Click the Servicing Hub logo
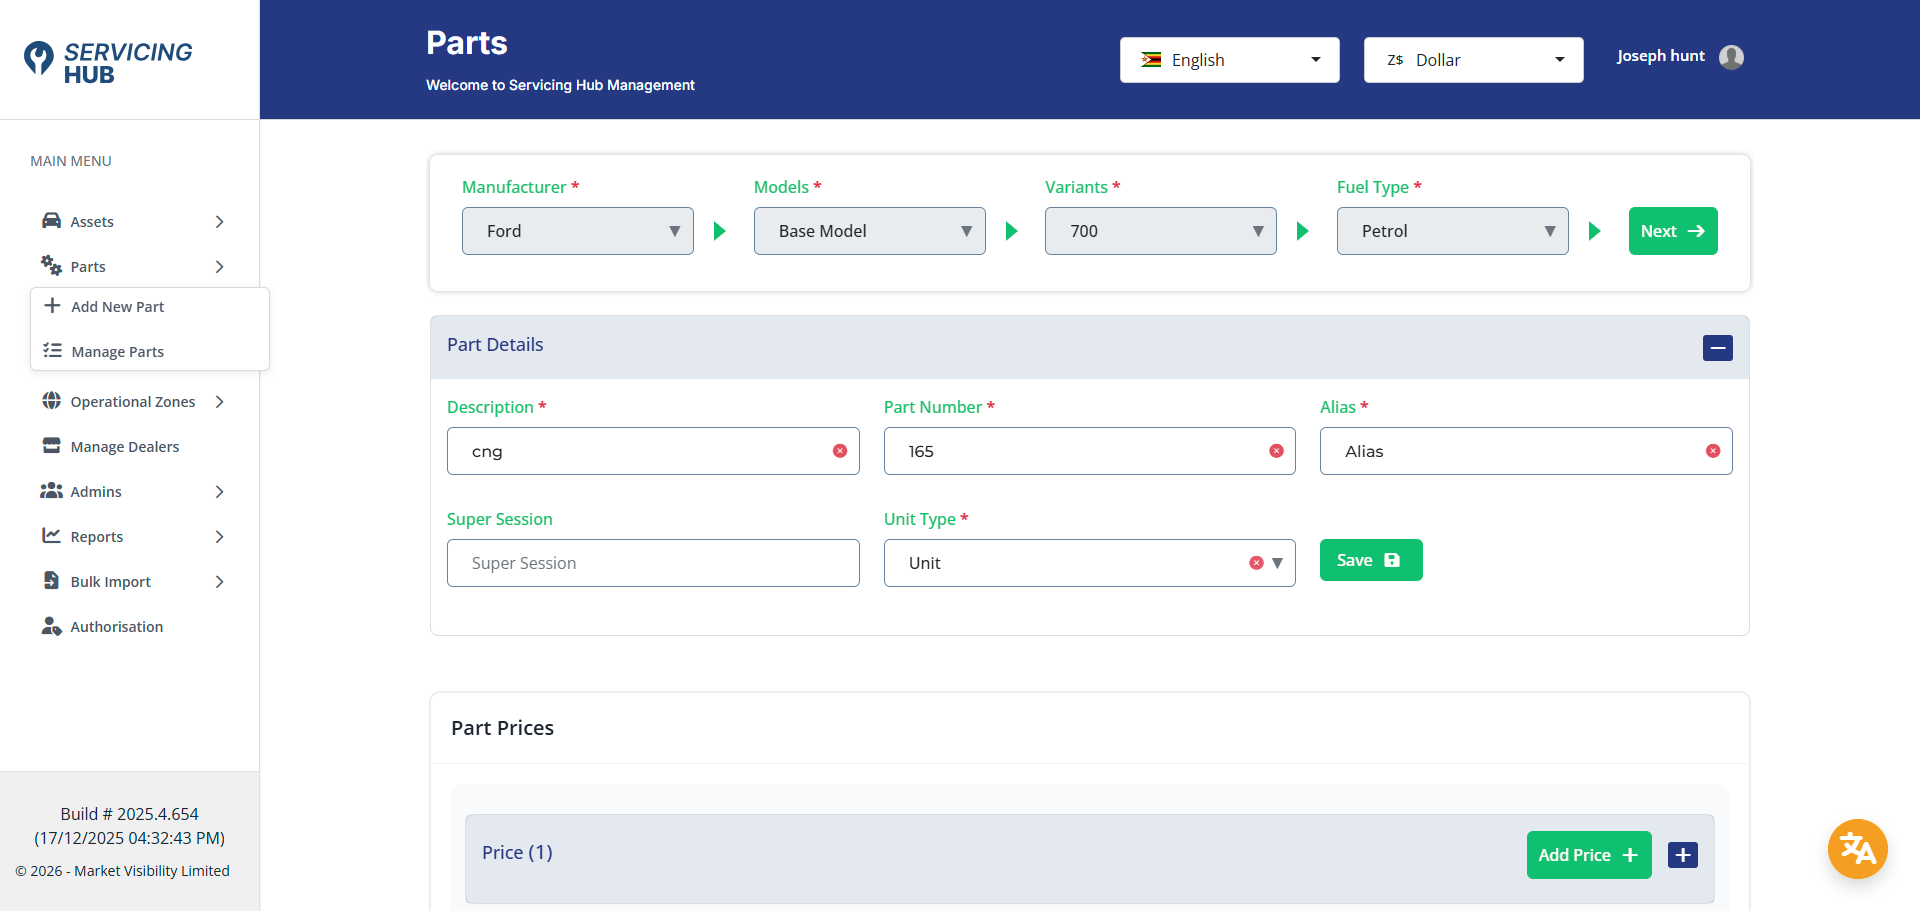The image size is (1920, 911). click(x=108, y=62)
